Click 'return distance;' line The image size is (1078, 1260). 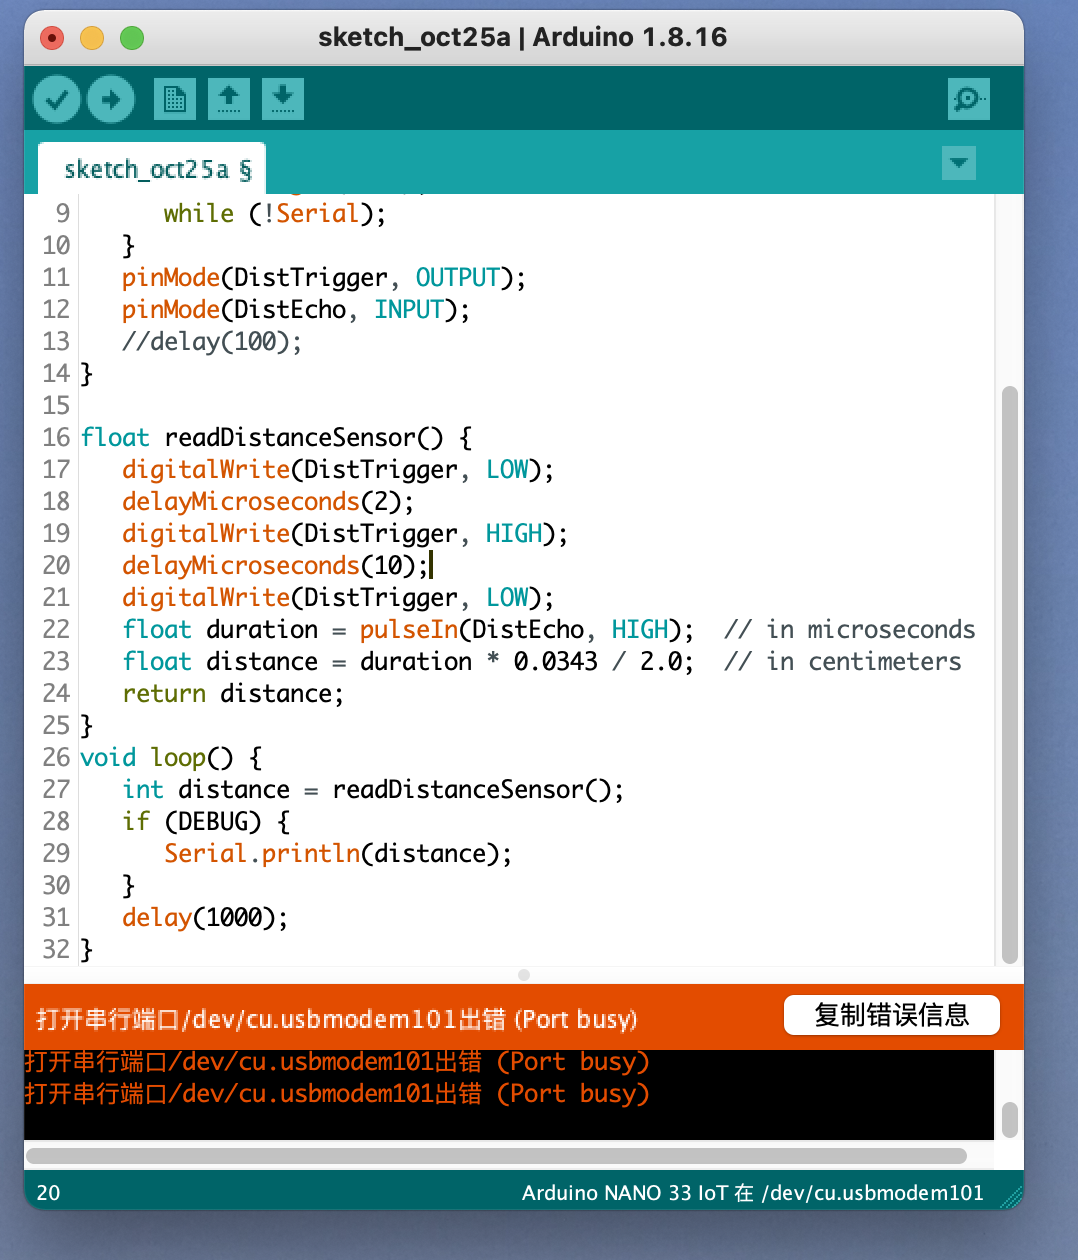233,693
